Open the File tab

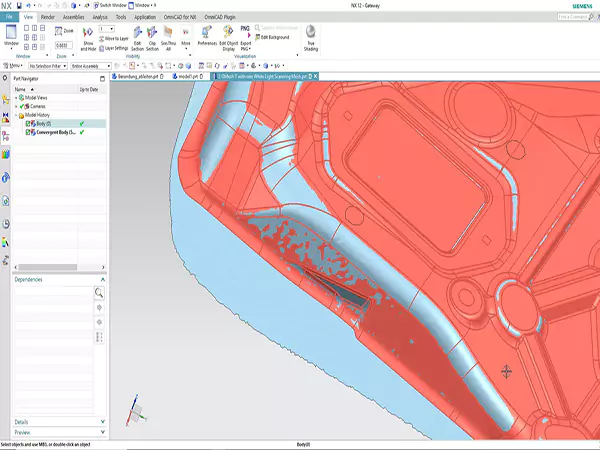click(9, 17)
